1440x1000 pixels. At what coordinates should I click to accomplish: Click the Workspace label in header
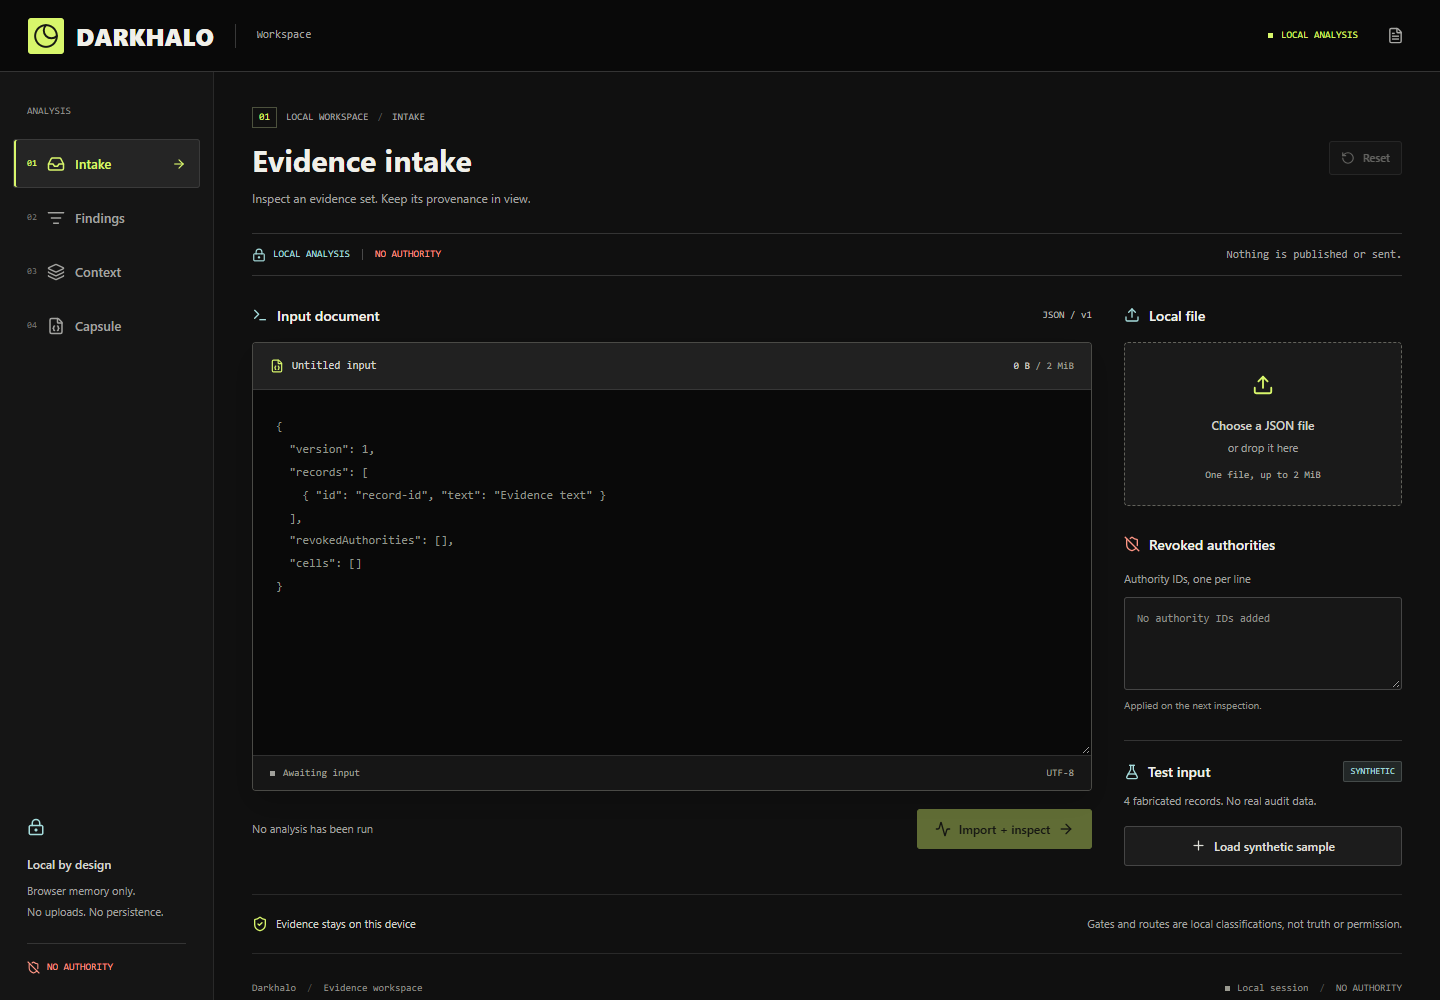[x=284, y=35]
